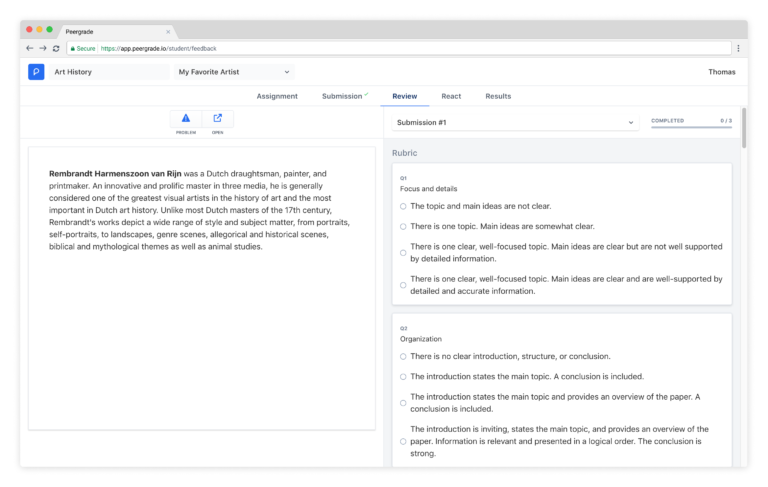This screenshot has height=487, width=768.
Task: Click the browser forward arrow
Action: coord(42,48)
